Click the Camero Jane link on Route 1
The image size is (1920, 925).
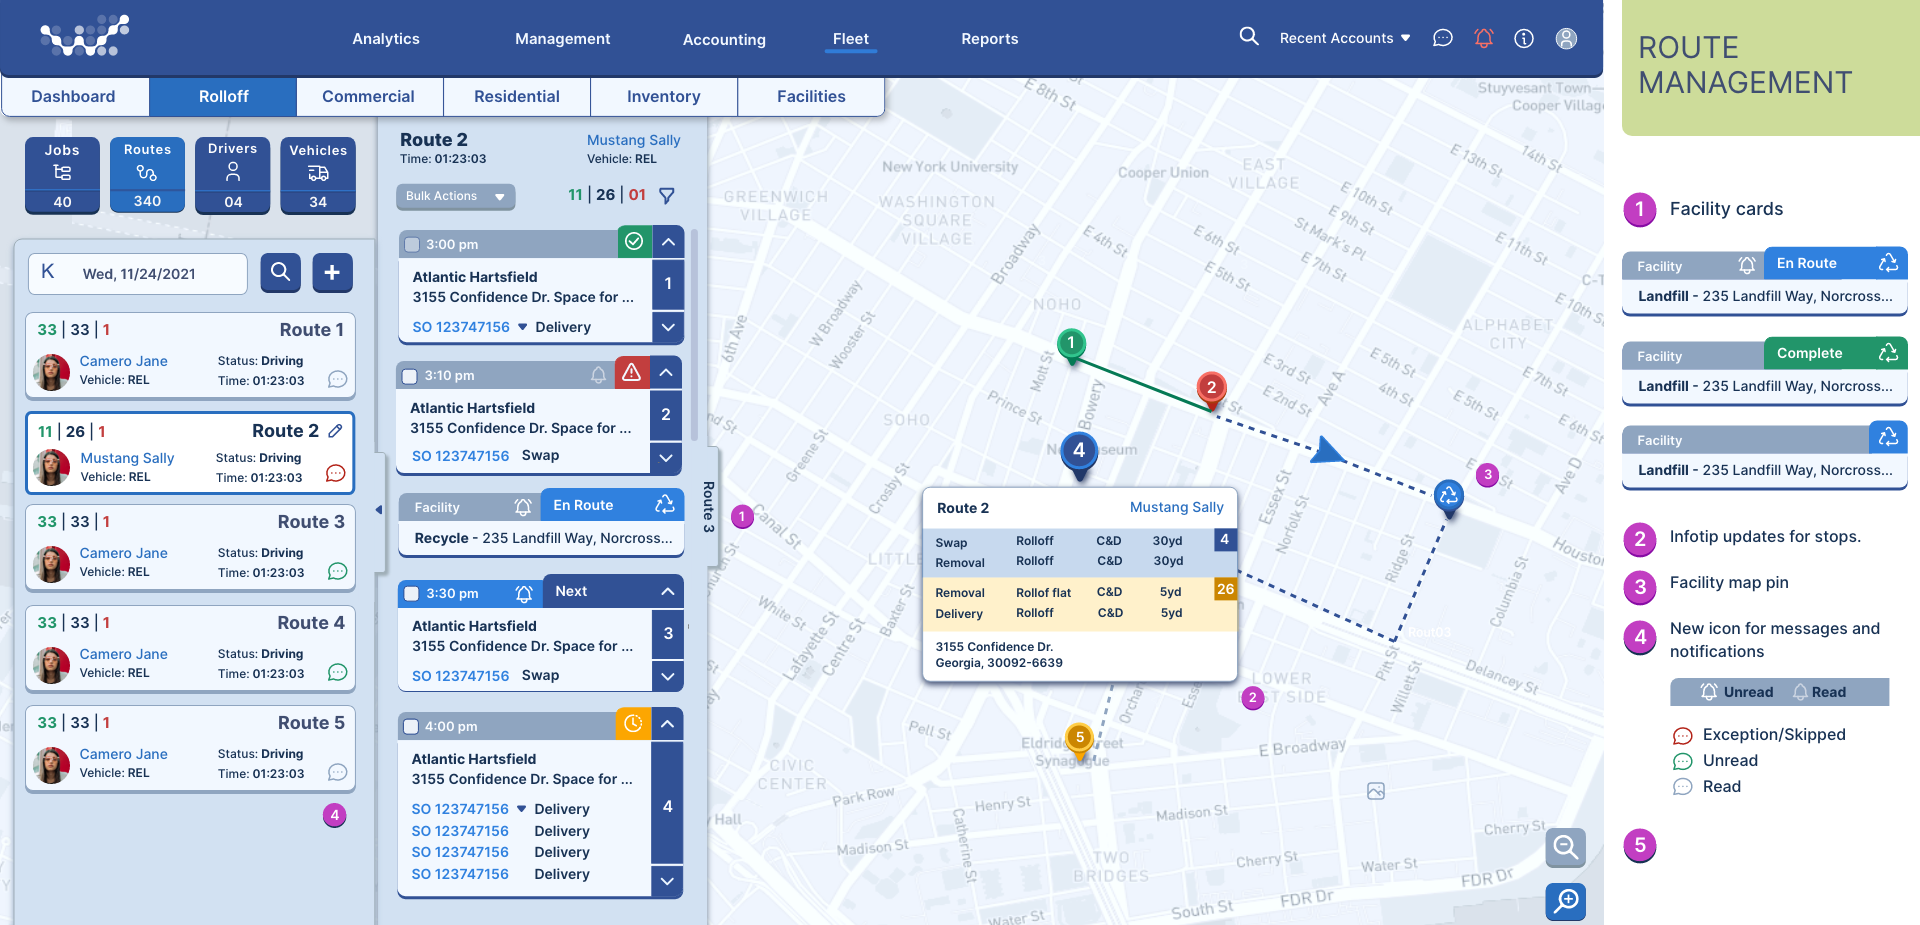[x=123, y=361]
